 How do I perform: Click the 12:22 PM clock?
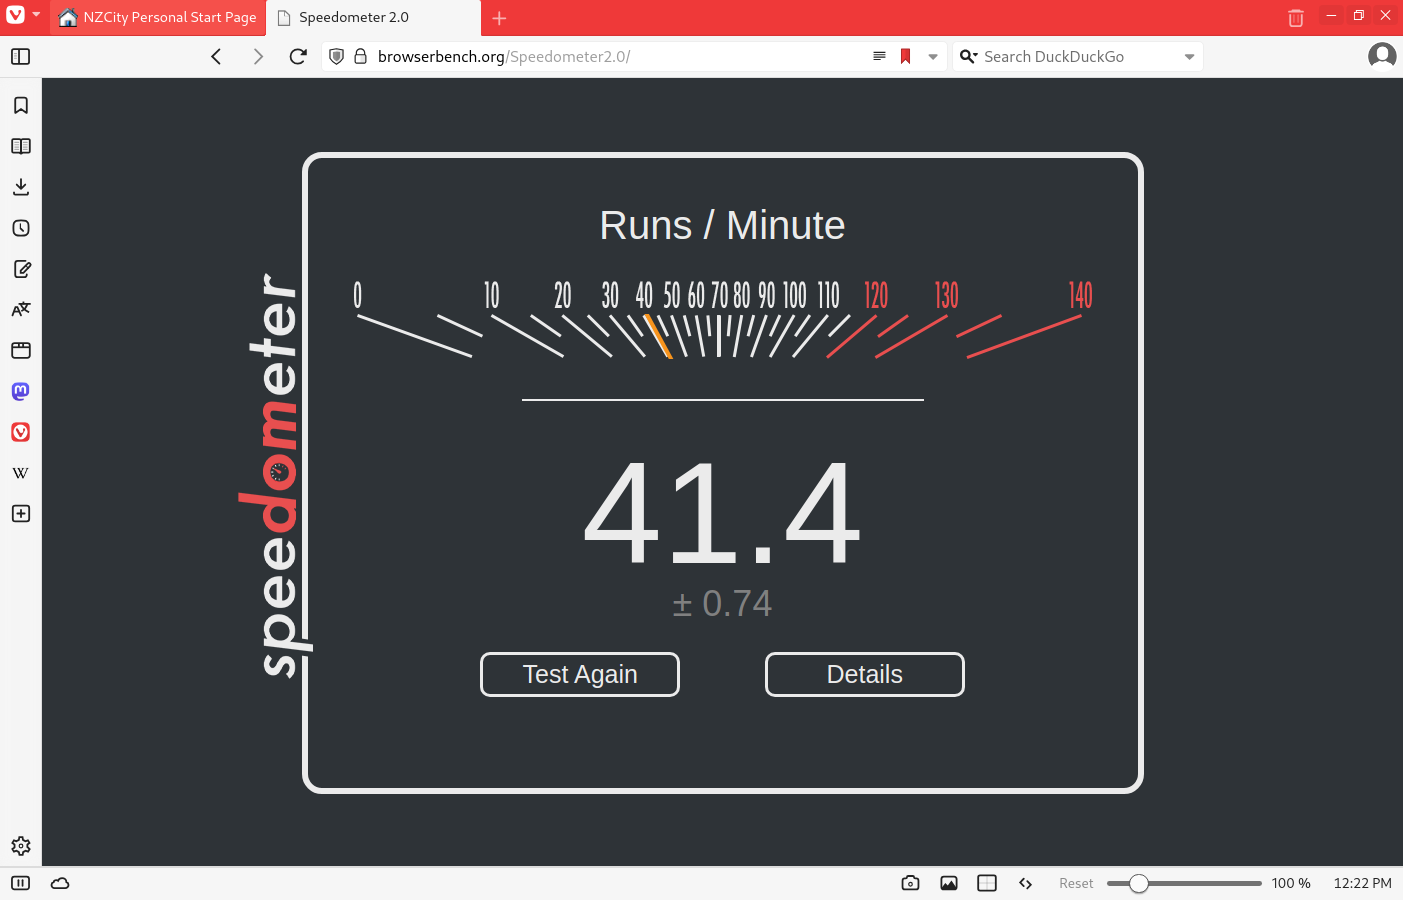tap(1362, 883)
